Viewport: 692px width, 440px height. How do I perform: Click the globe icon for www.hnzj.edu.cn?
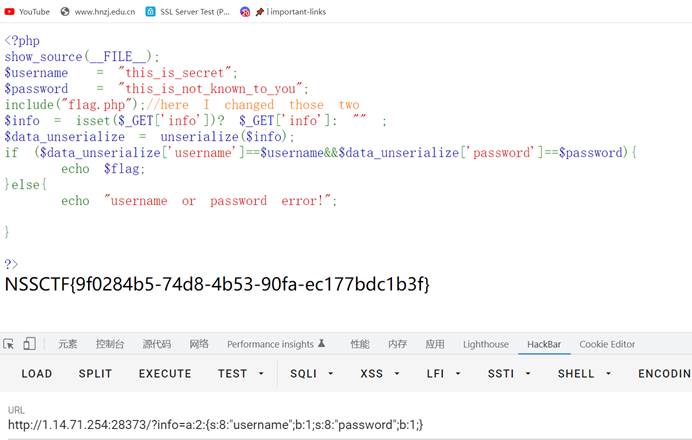coord(65,11)
